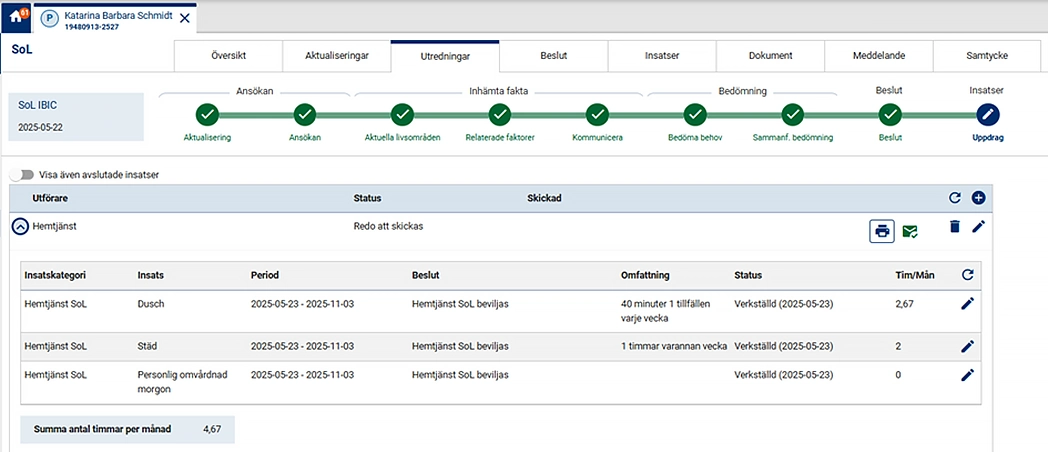The width and height of the screenshot is (1048, 452).
Task: Open the home start page icon
Action: (x=15, y=17)
